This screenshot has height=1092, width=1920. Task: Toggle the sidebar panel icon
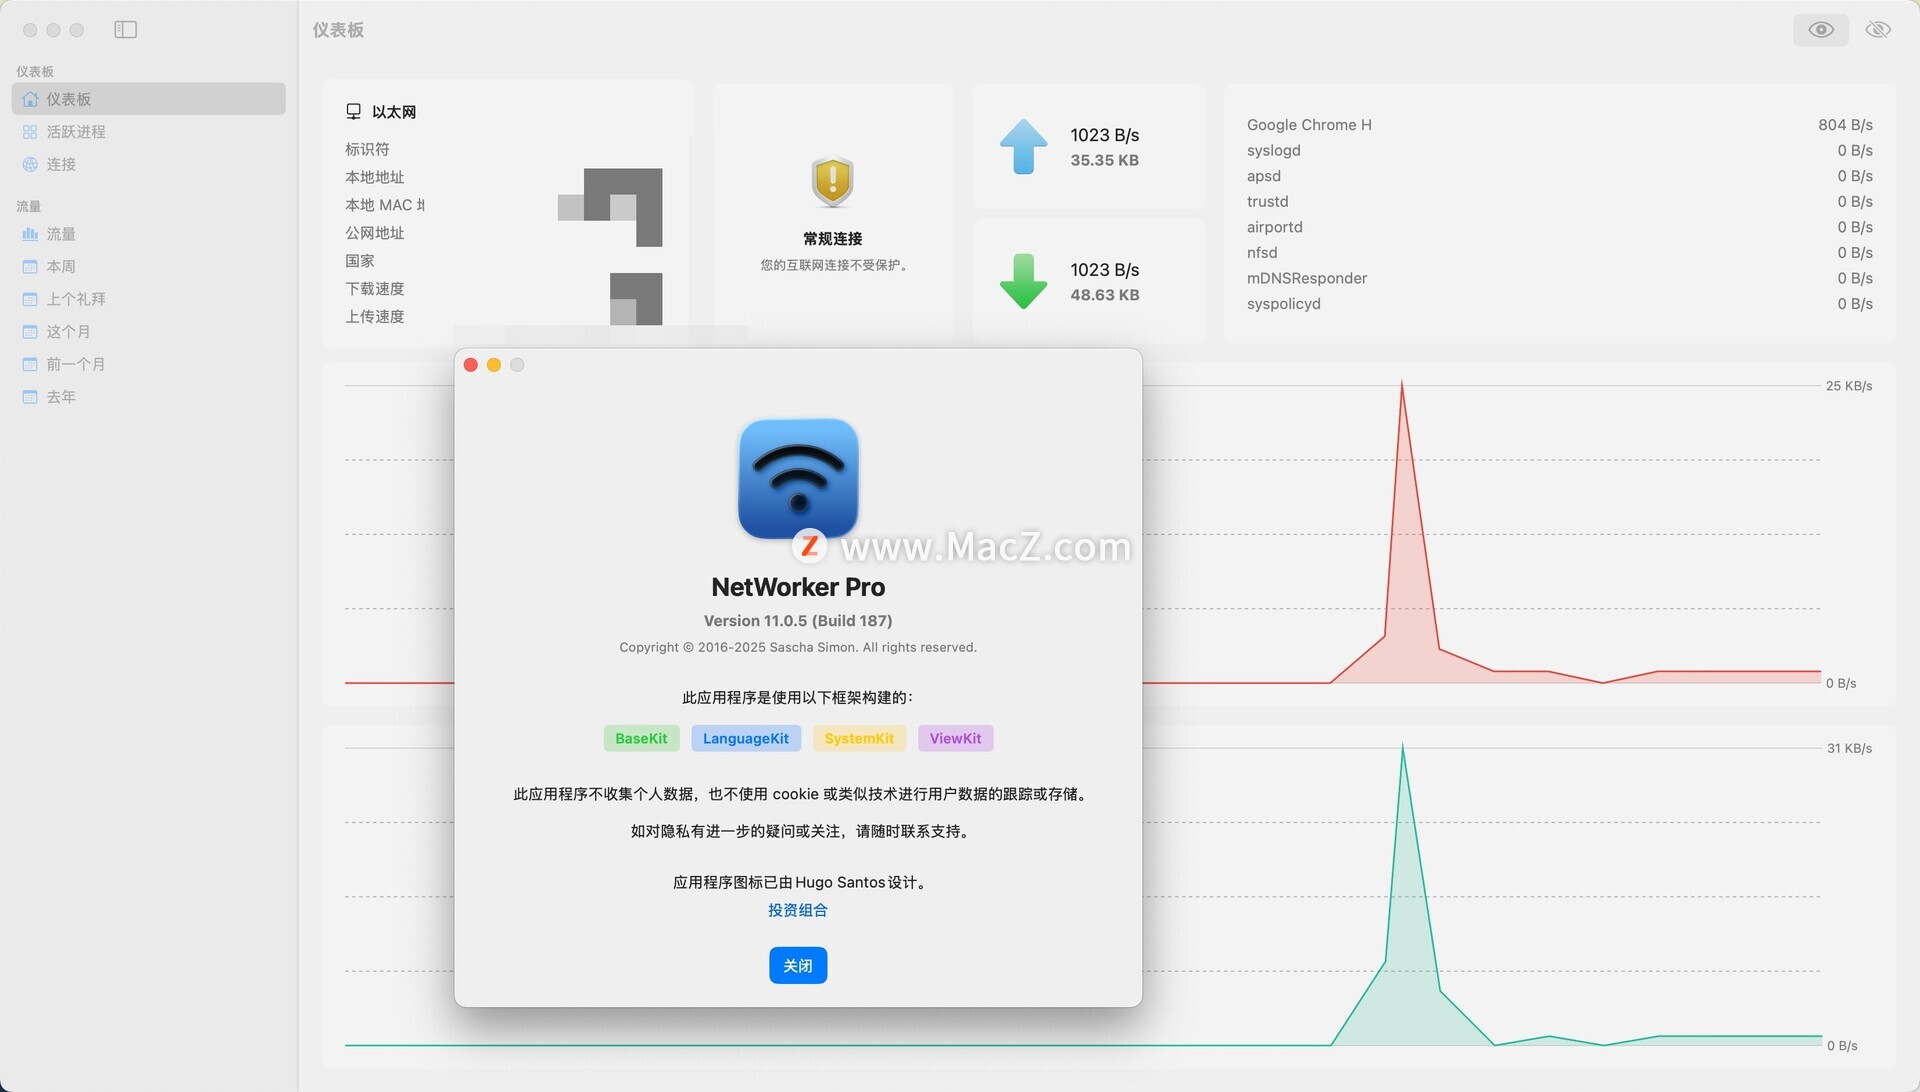[x=125, y=30]
